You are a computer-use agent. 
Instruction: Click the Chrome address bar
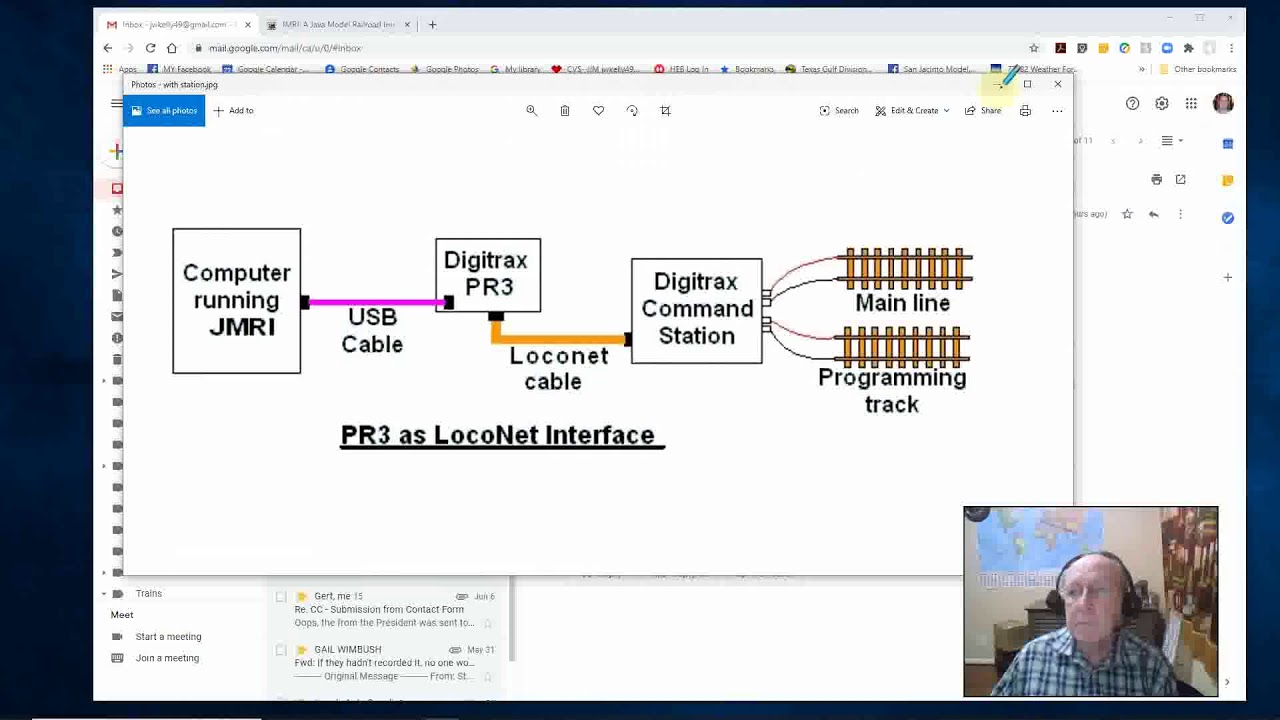click(610, 48)
